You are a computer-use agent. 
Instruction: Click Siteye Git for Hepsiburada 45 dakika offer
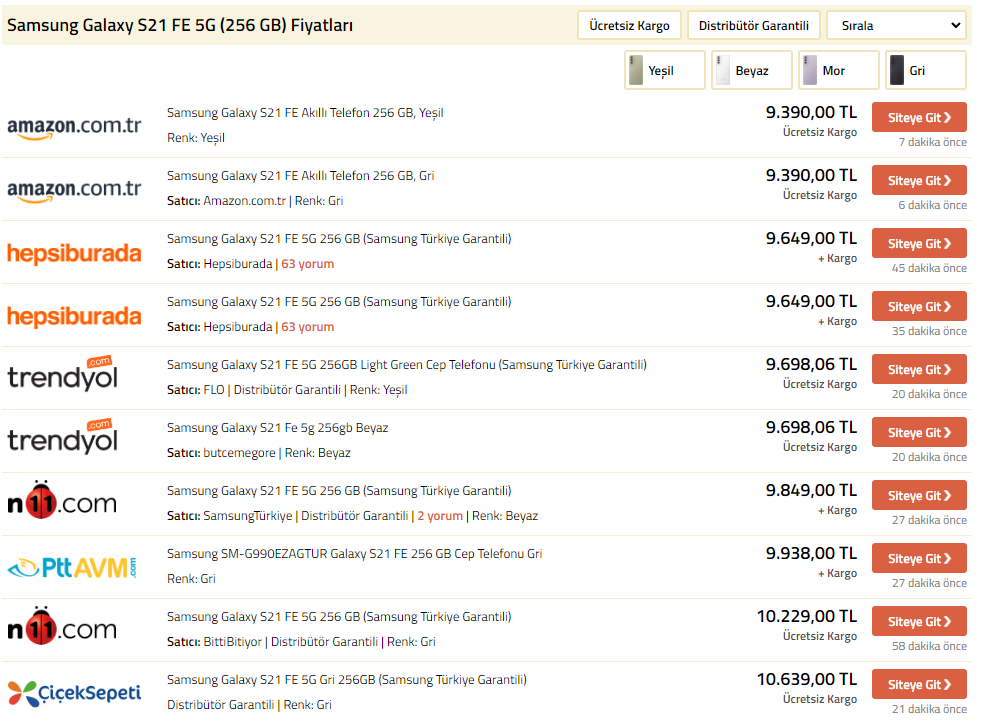point(919,244)
